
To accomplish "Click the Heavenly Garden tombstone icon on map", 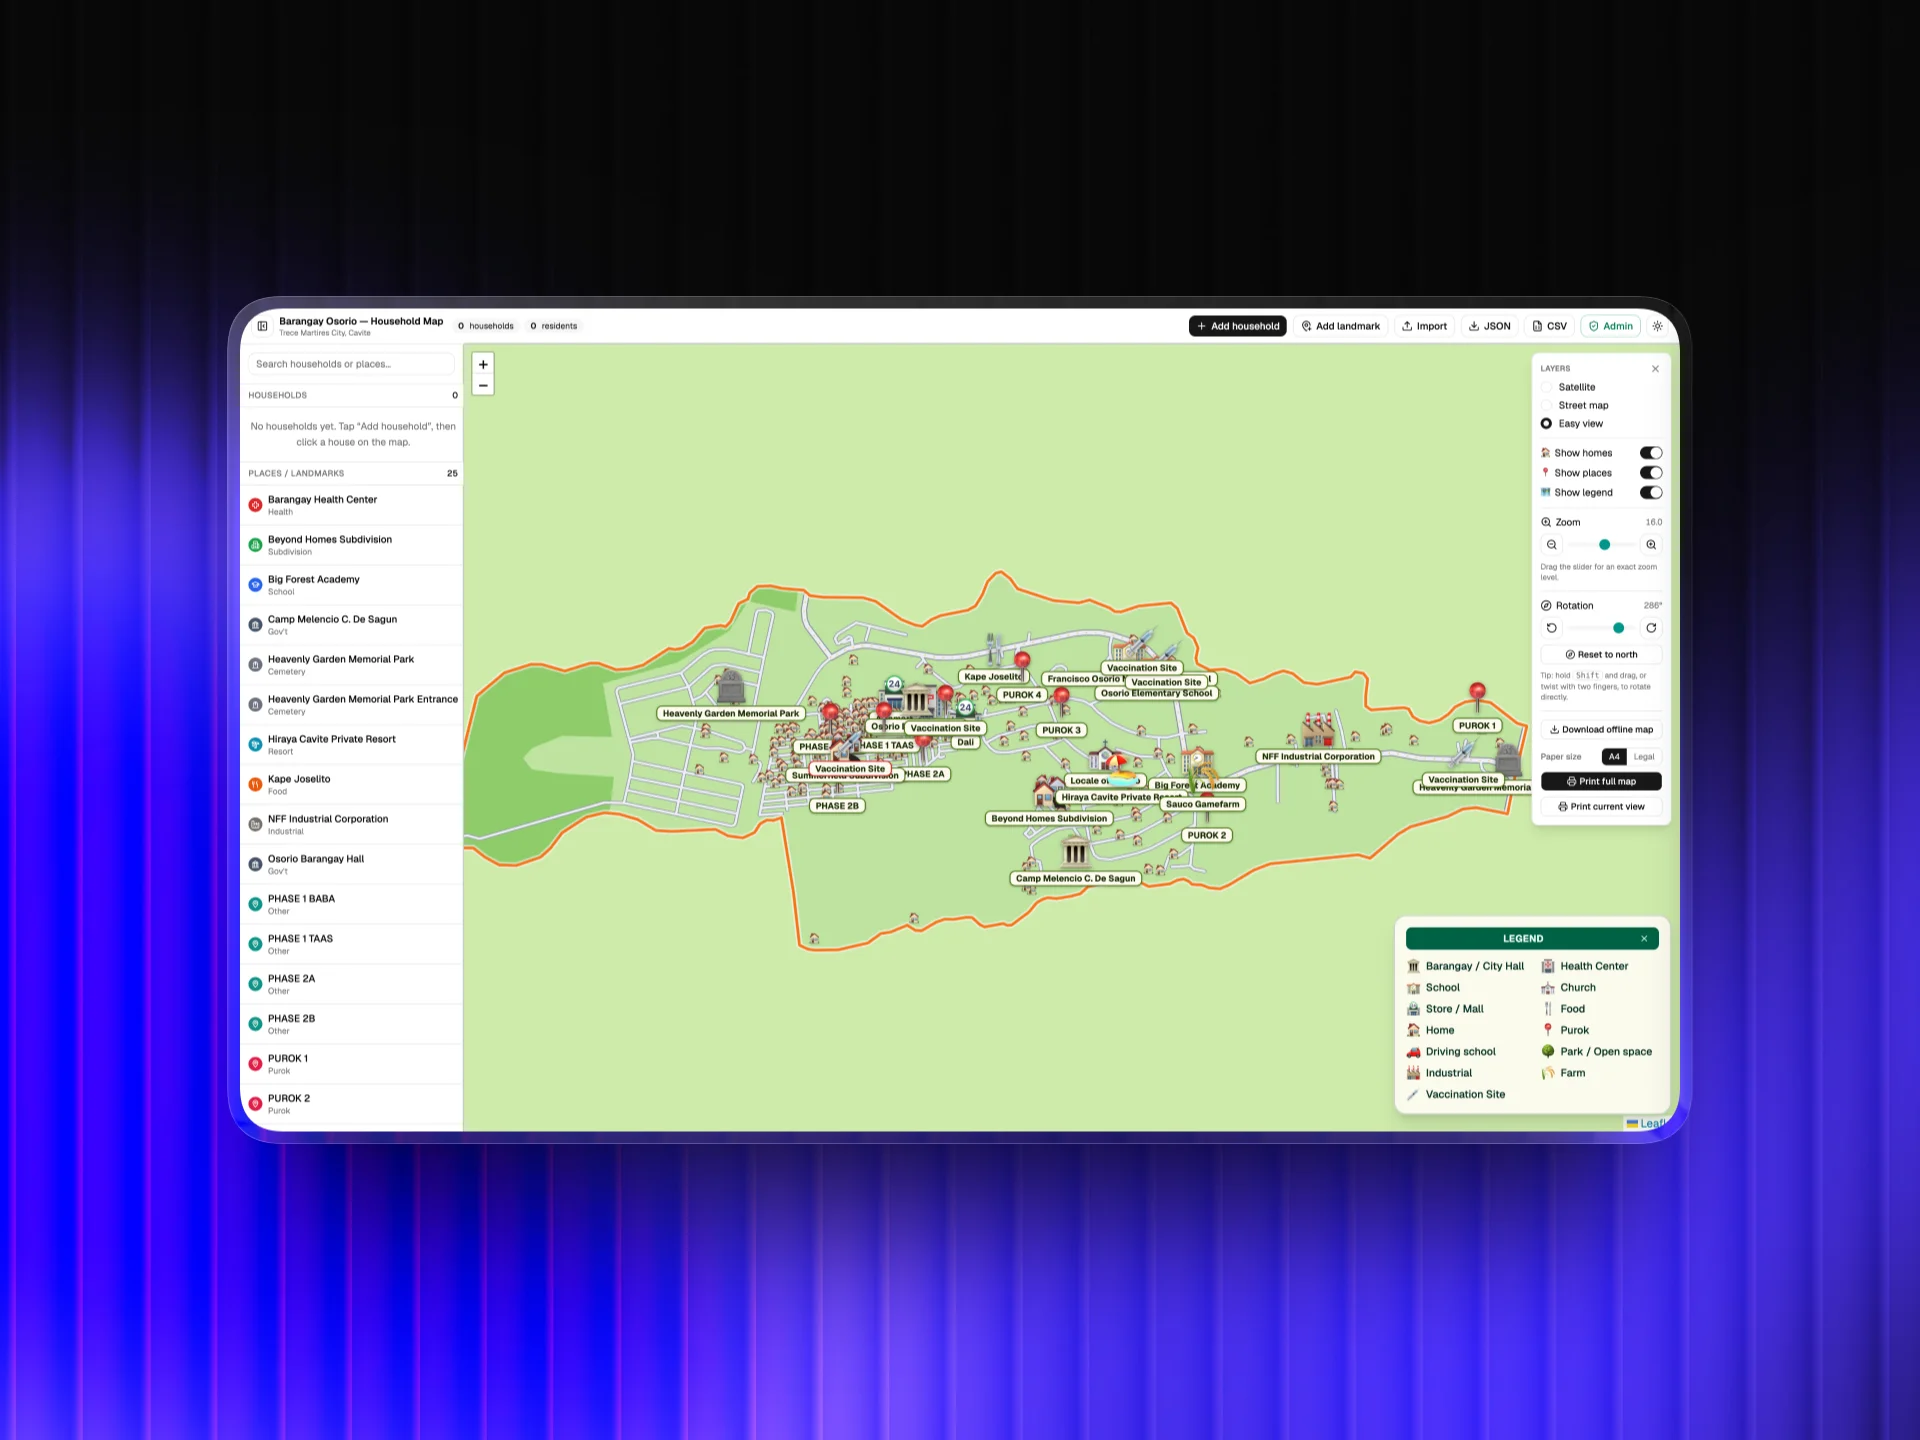I will point(731,687).
